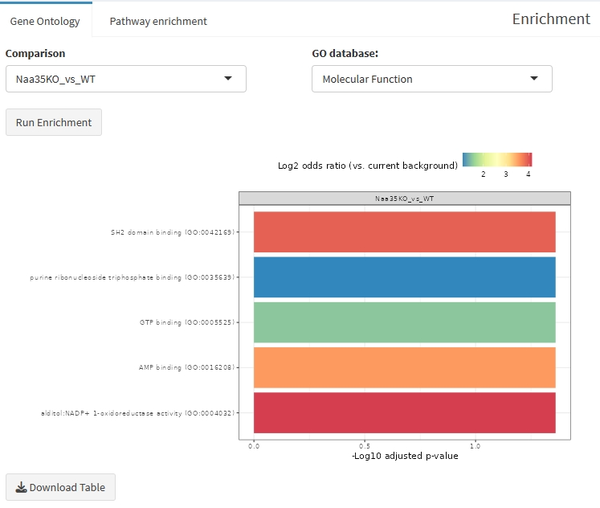The height and width of the screenshot is (508, 600).
Task: Click the orange AMP binding bar
Action: click(x=404, y=367)
